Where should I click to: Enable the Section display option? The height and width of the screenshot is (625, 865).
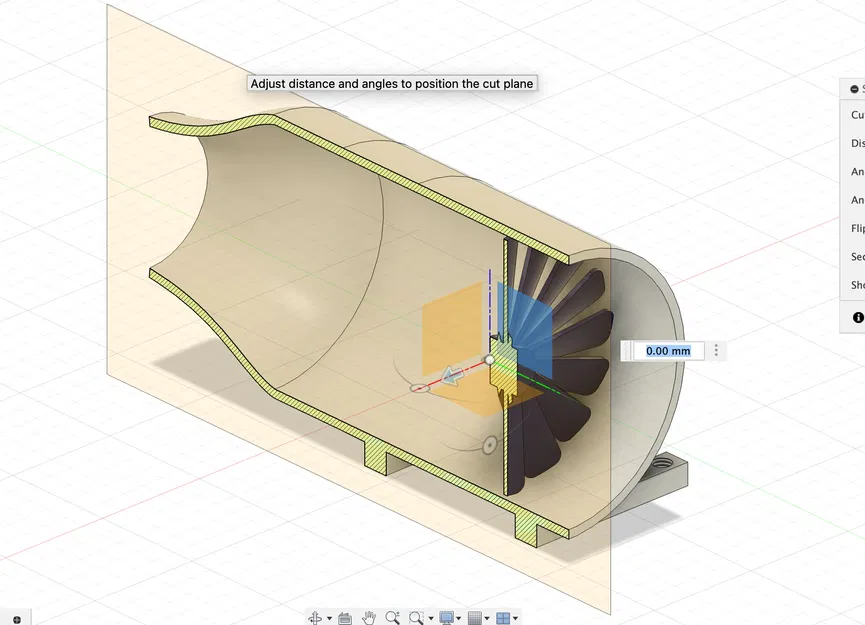(x=856, y=256)
